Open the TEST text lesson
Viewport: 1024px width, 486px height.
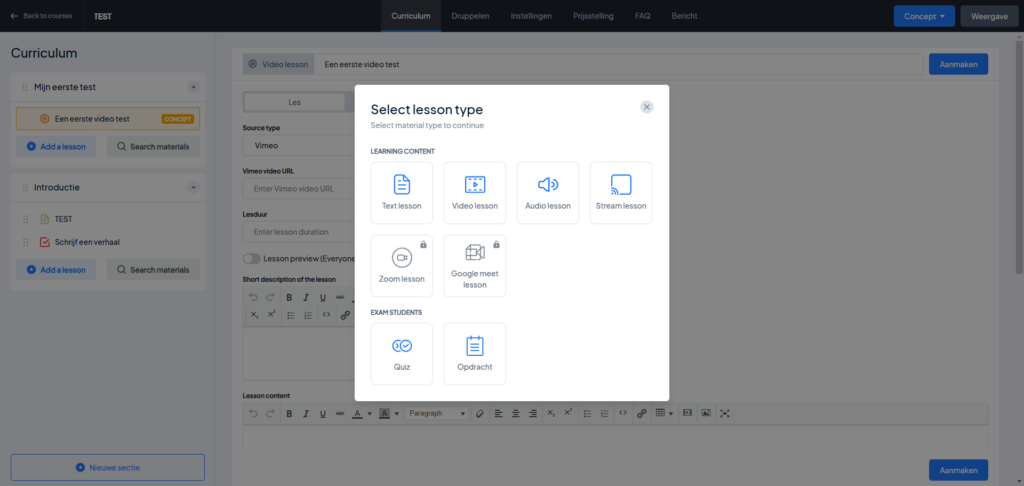pos(63,219)
